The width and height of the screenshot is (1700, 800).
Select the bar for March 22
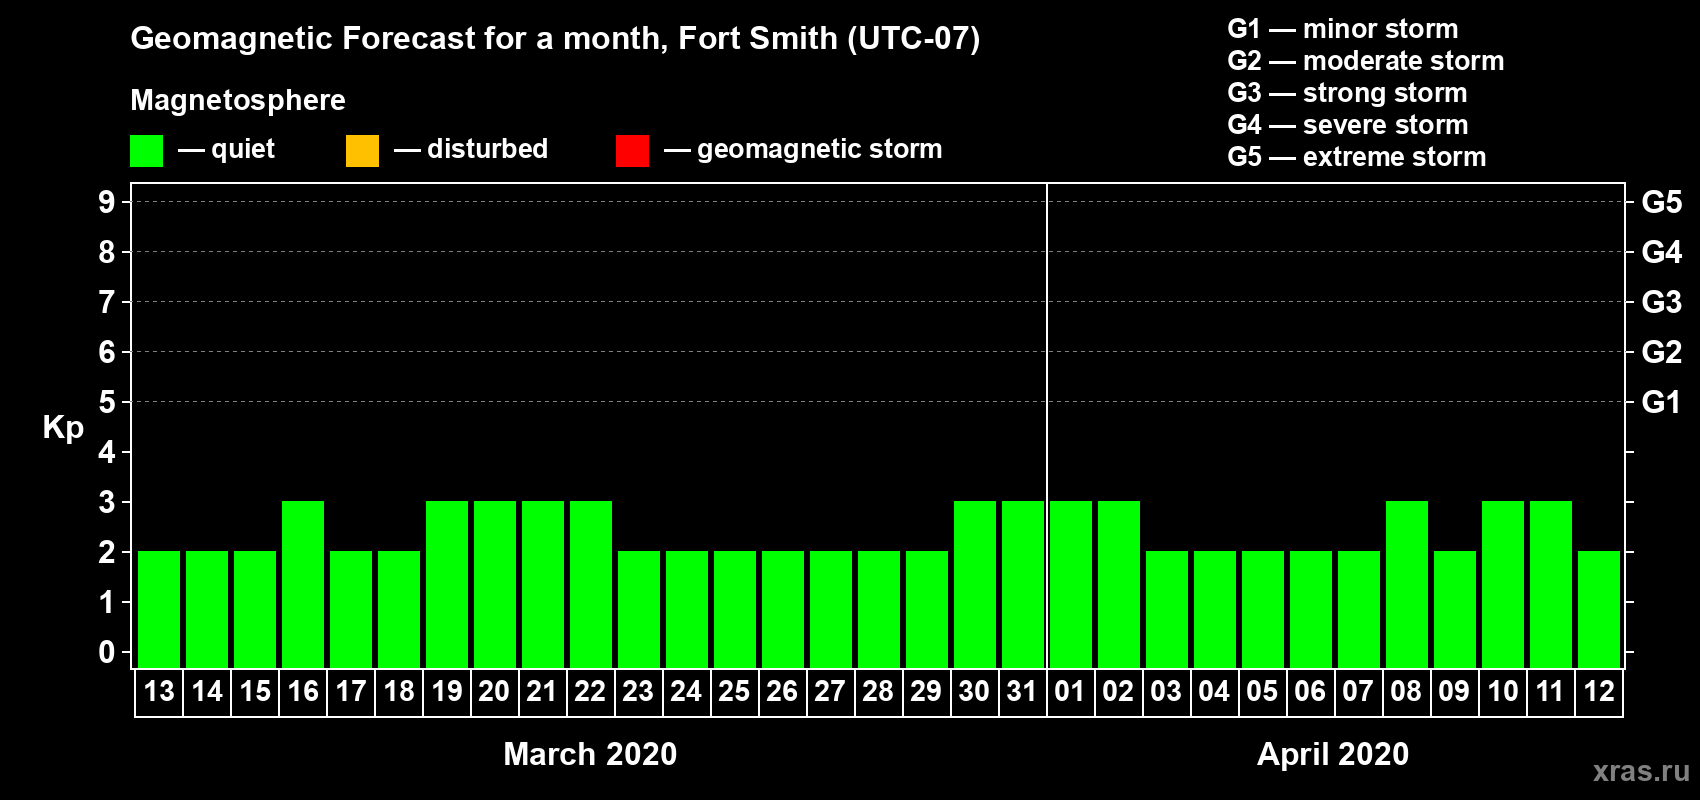click(591, 585)
